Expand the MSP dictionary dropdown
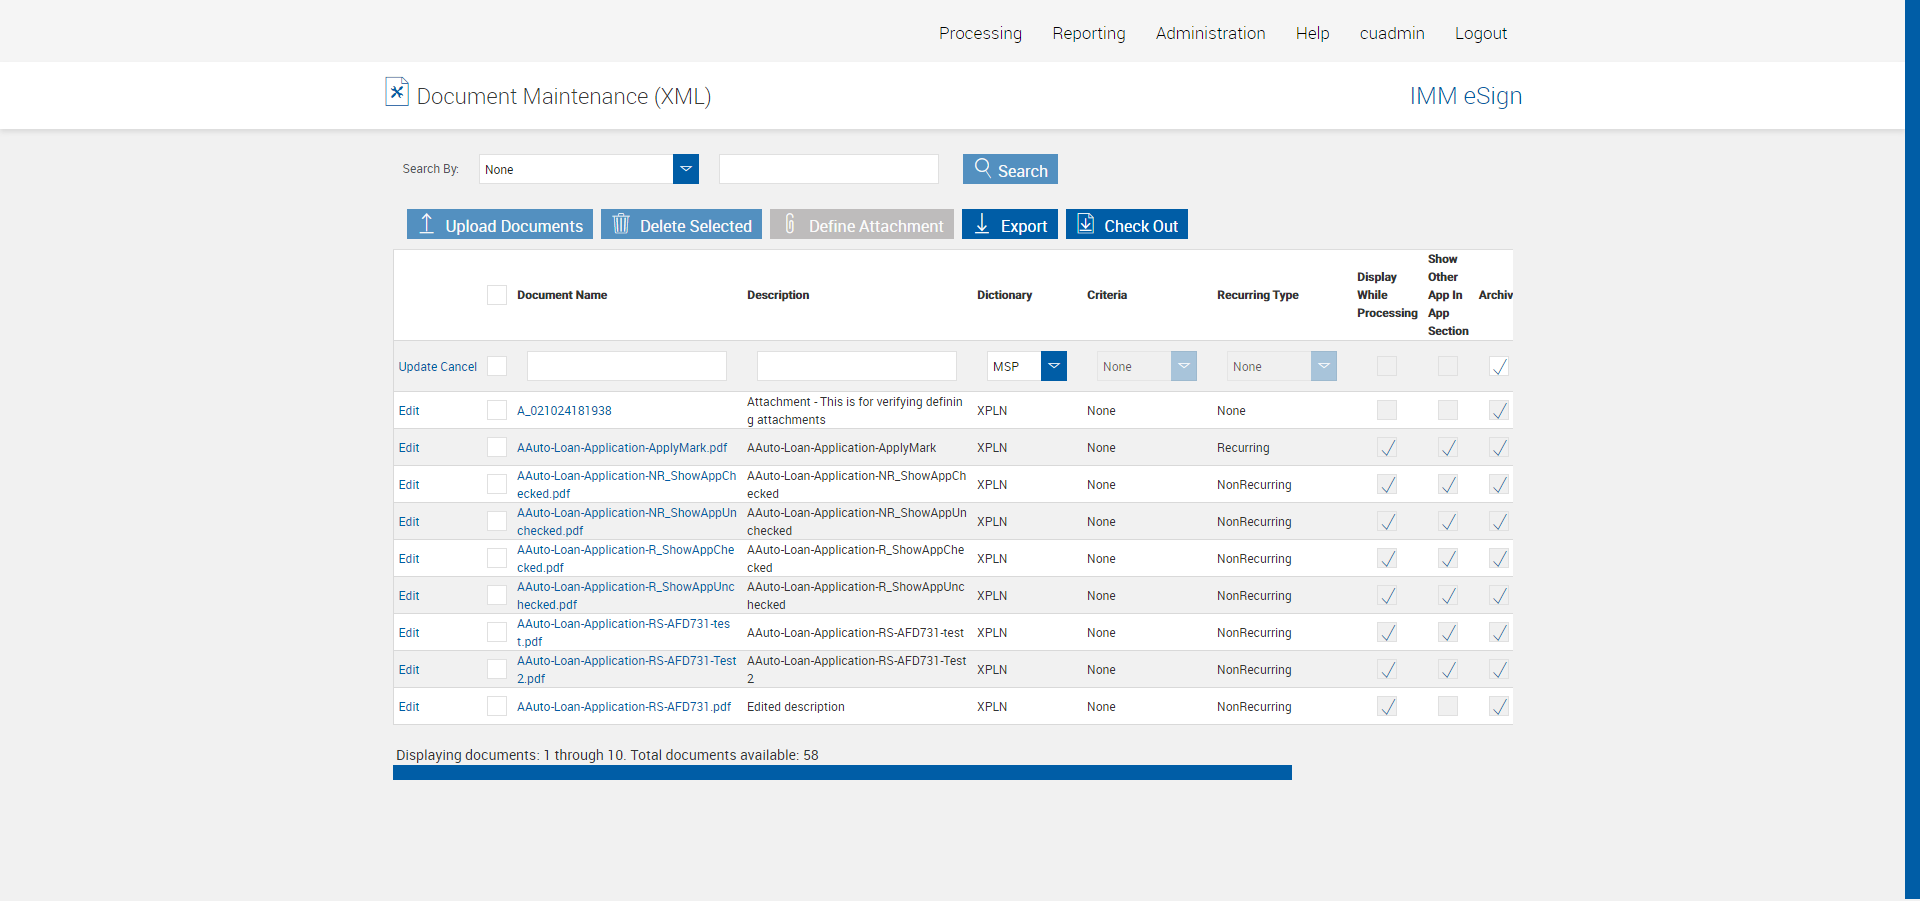The height and width of the screenshot is (901, 1920). tap(1053, 366)
